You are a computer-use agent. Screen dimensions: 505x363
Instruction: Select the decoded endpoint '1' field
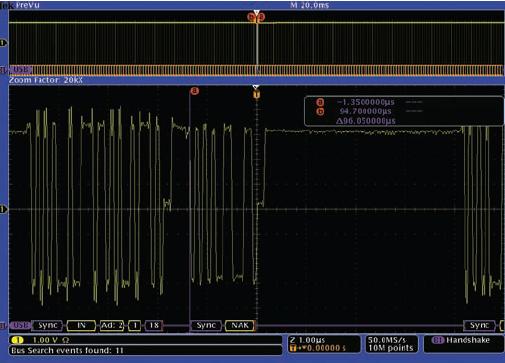135,325
